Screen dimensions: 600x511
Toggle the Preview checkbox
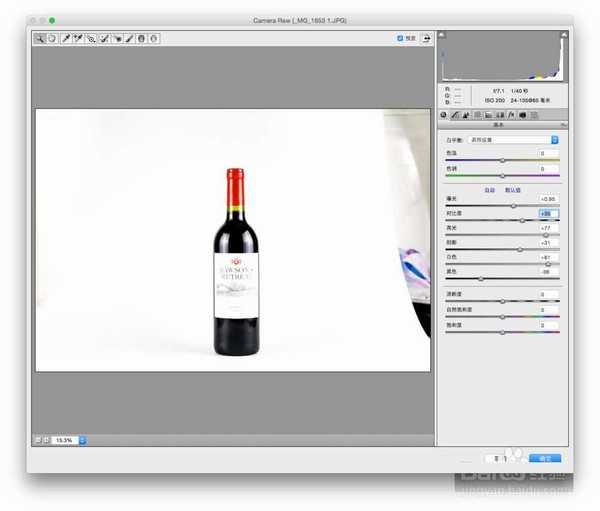(x=400, y=38)
